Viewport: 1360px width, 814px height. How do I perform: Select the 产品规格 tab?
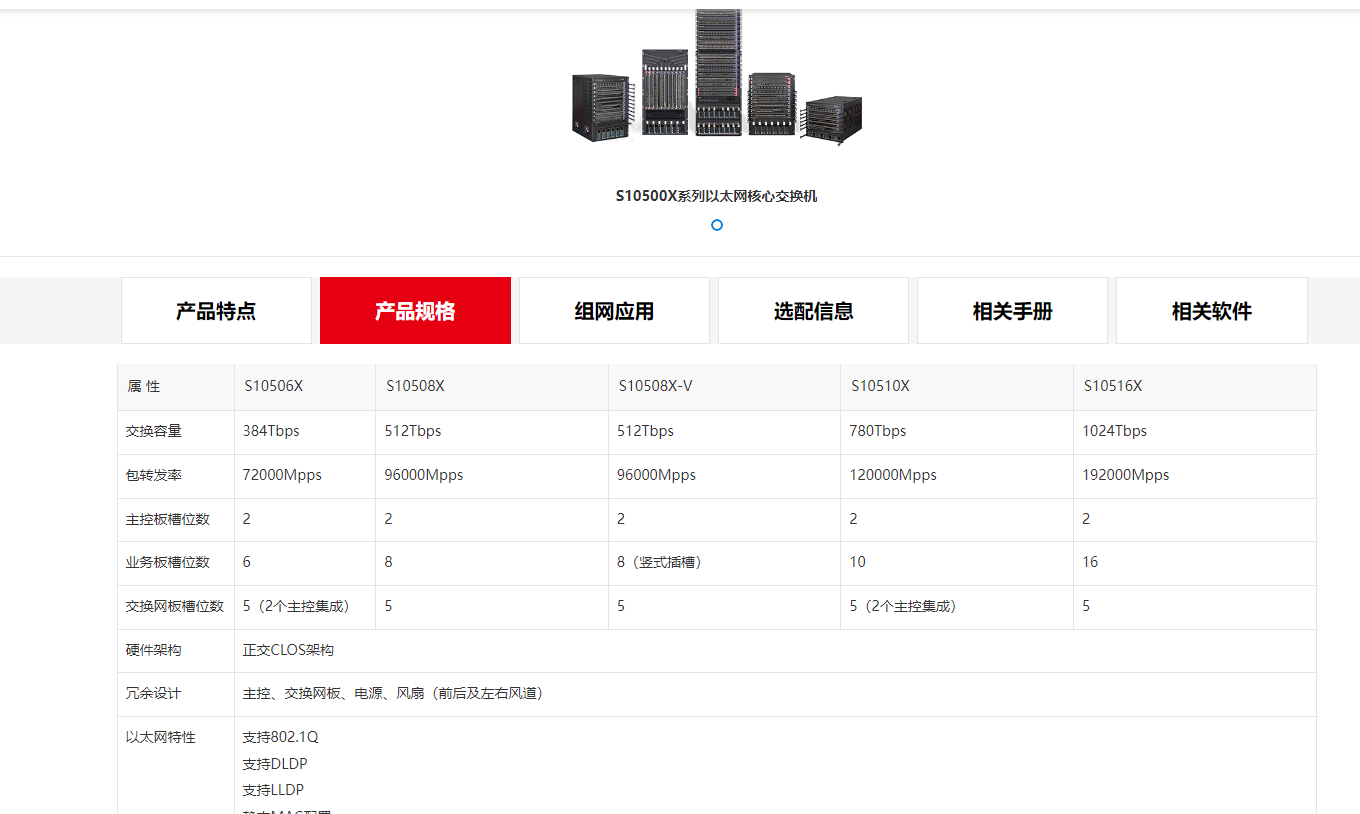point(415,311)
